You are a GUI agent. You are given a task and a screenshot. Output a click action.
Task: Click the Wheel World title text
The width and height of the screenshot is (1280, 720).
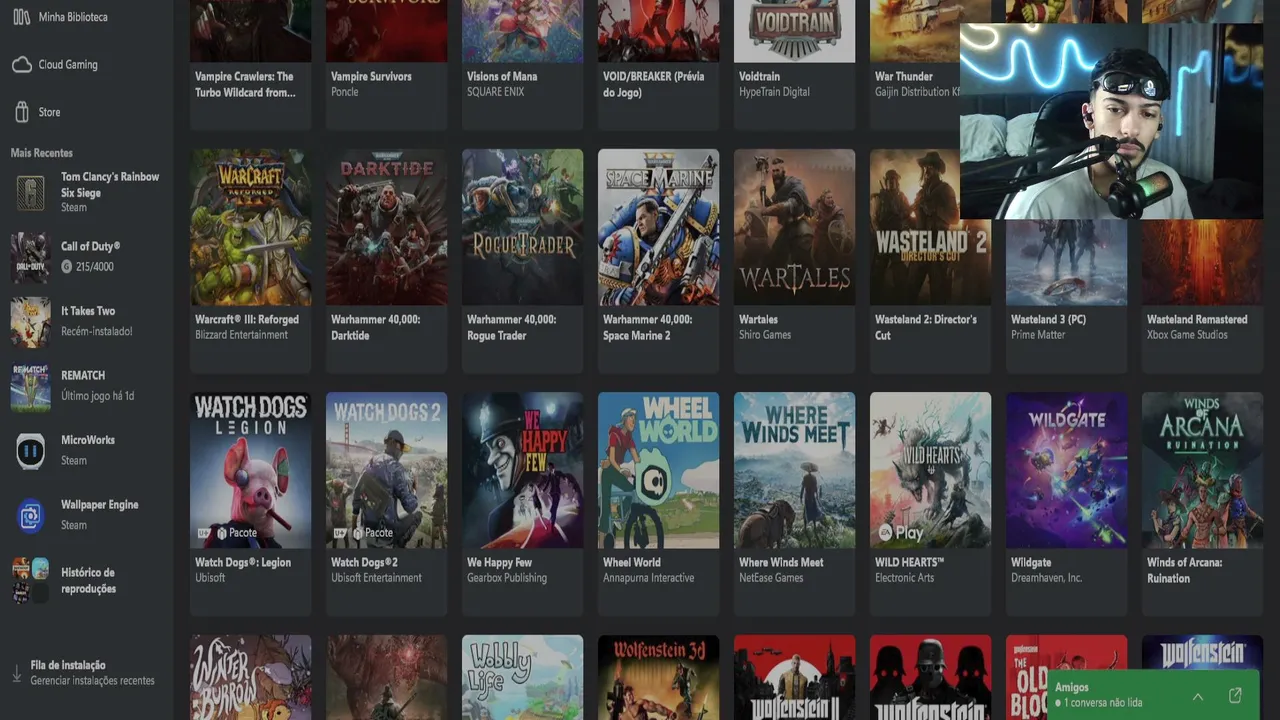(632, 562)
